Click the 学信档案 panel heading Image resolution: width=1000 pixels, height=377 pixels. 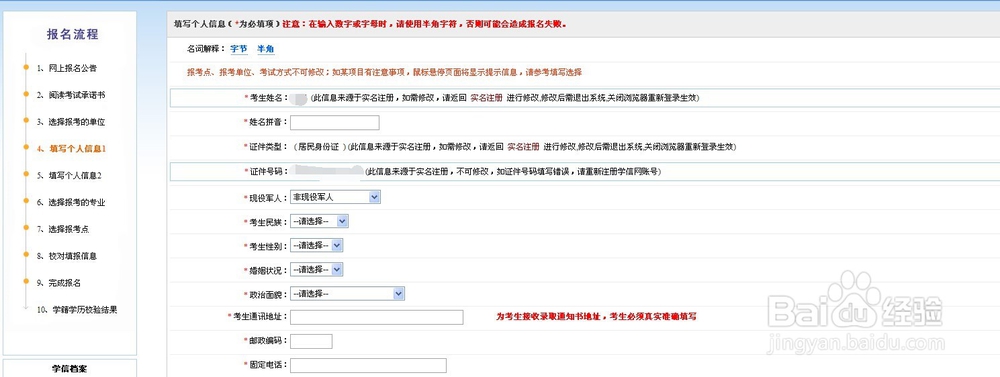[69, 368]
